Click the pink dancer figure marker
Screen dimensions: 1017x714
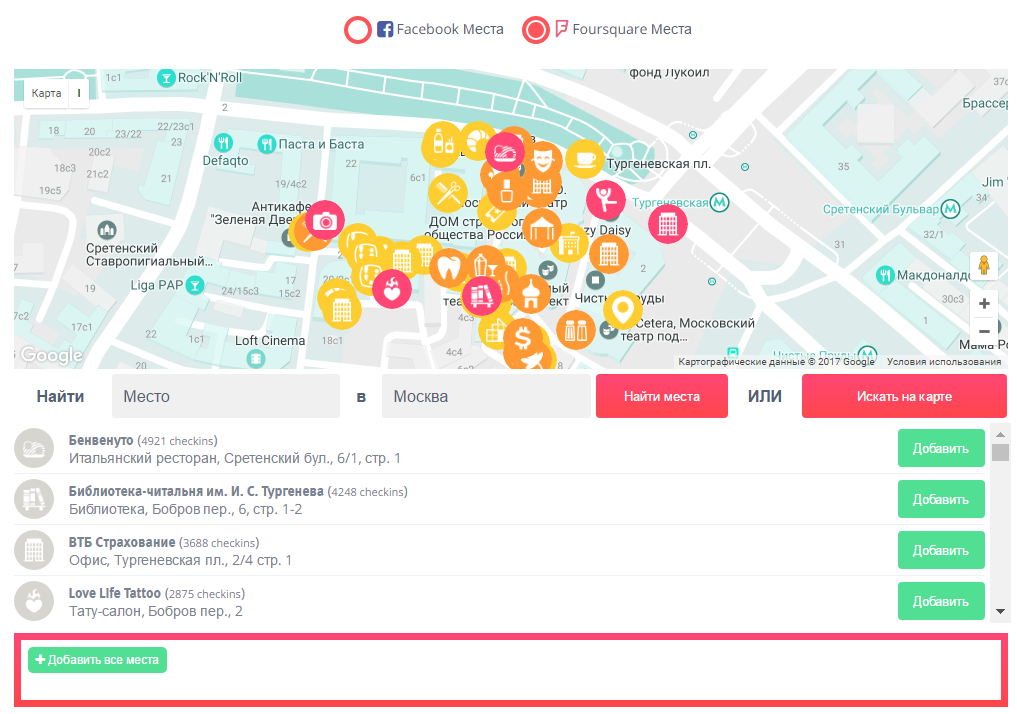pos(606,199)
